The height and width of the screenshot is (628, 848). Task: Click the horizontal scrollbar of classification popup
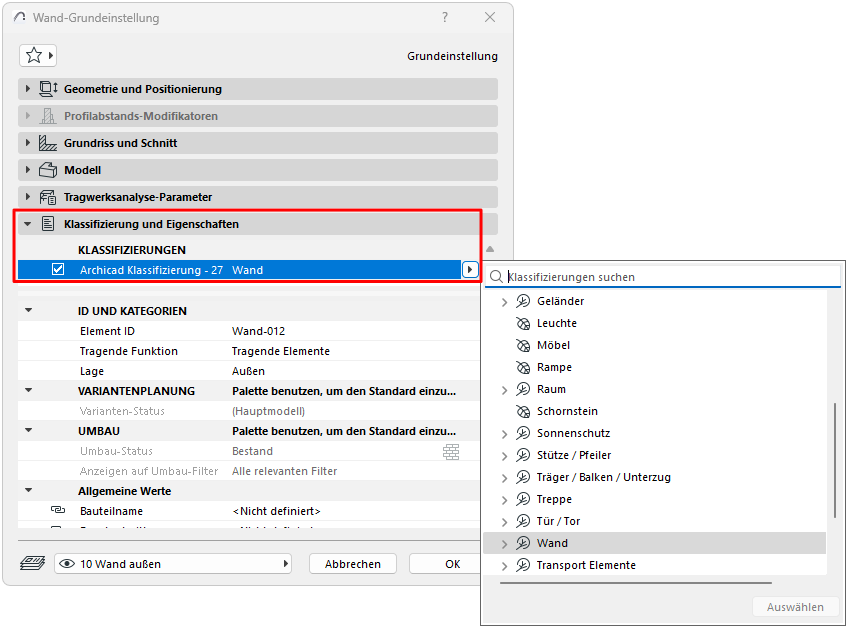[x=636, y=583]
